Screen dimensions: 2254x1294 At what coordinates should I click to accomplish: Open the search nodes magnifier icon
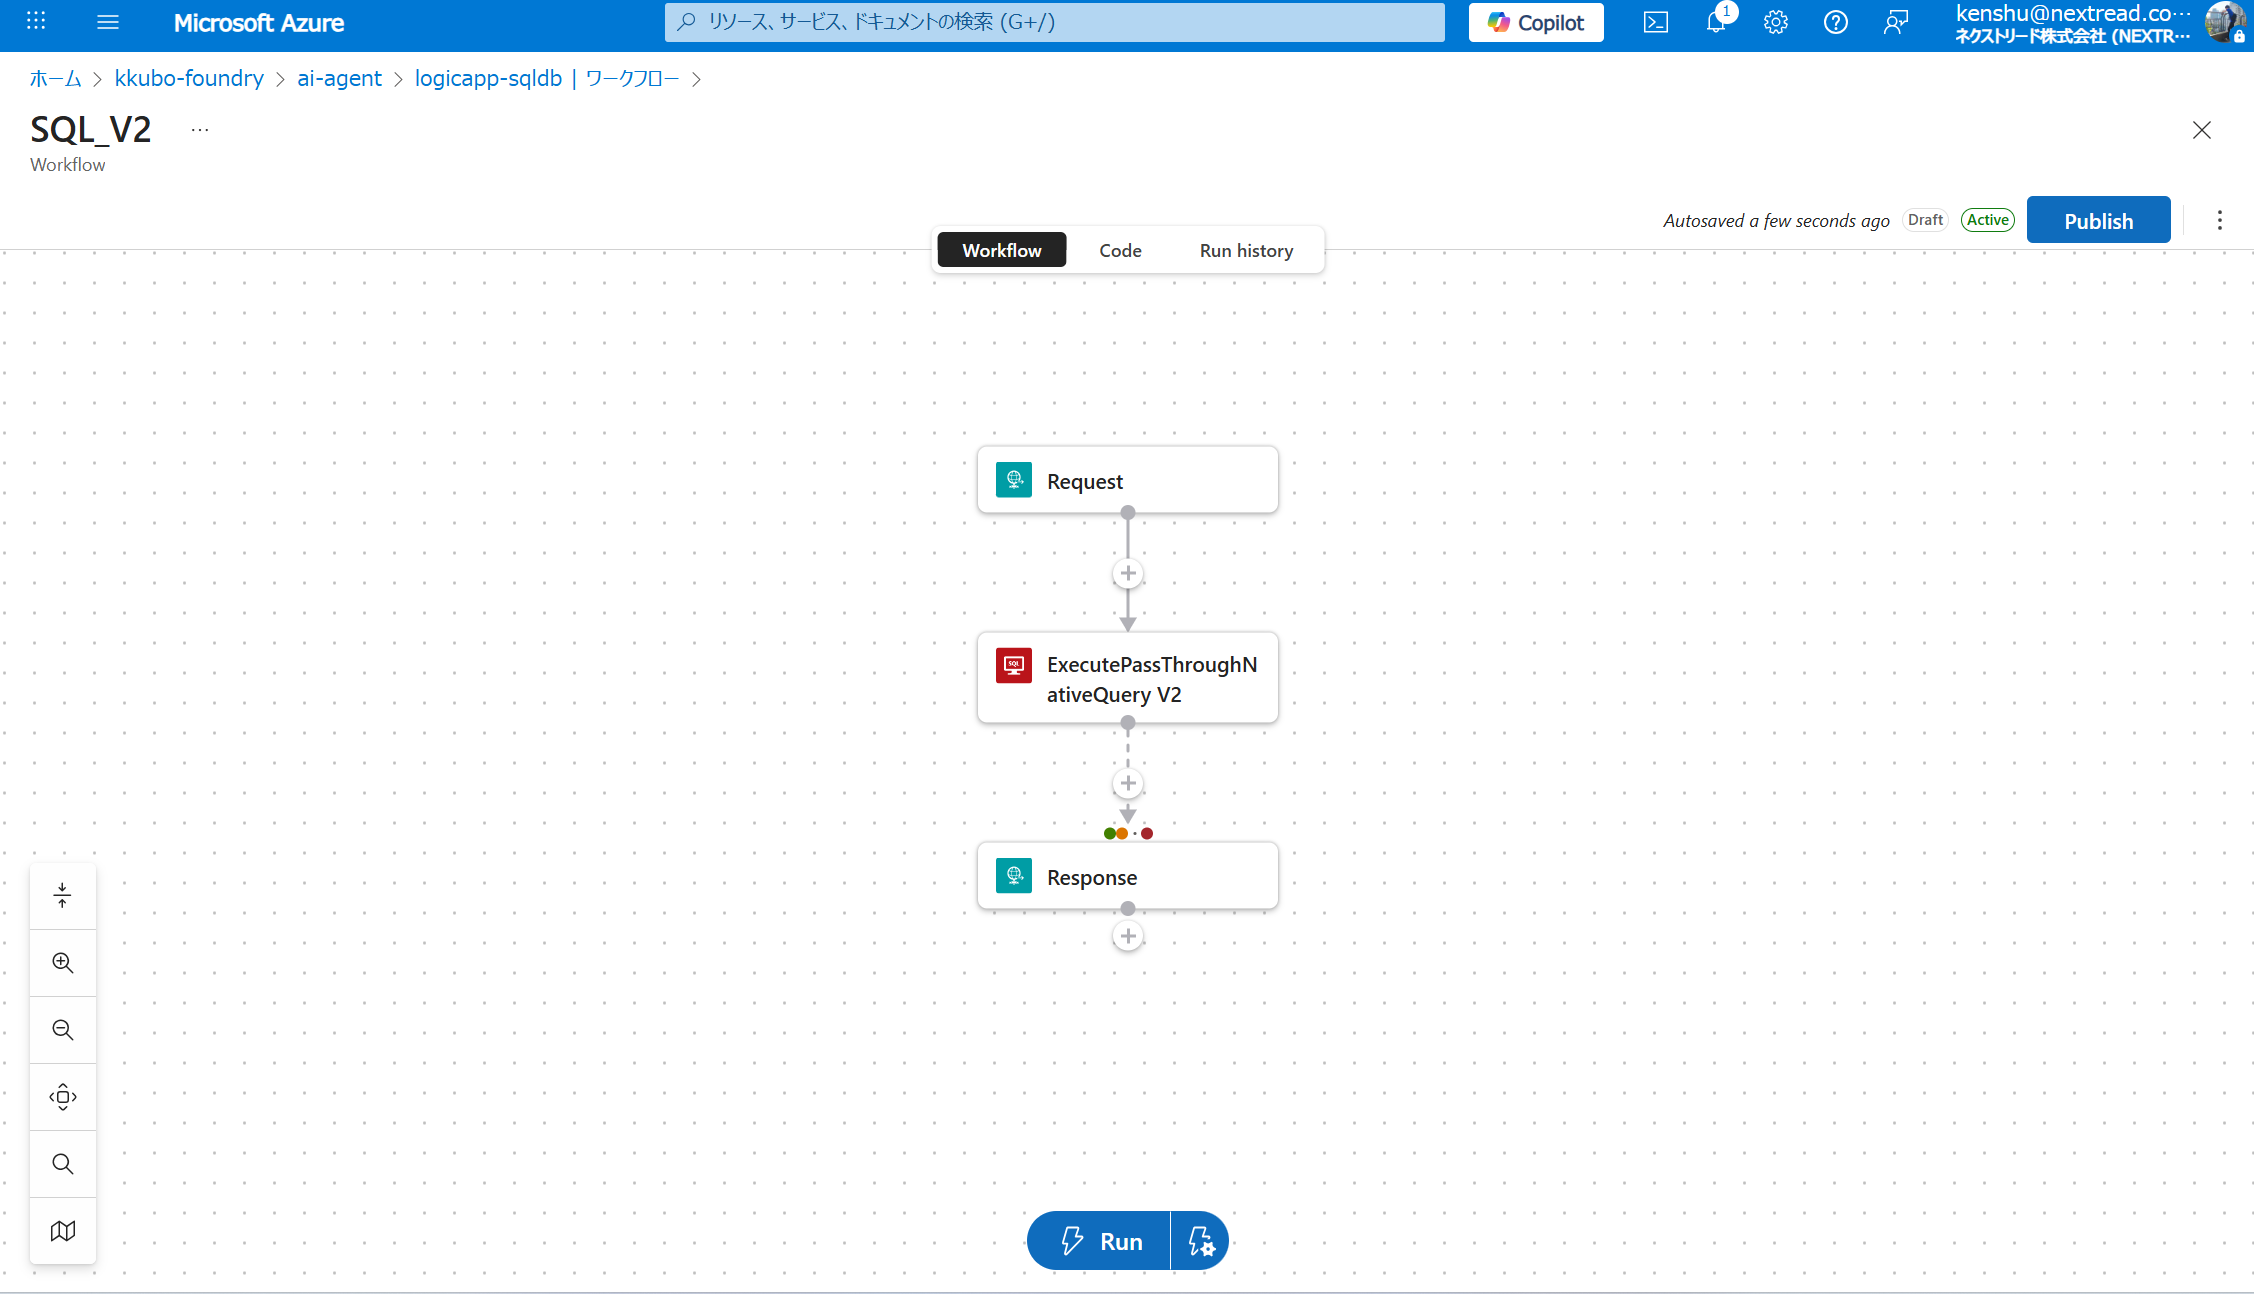click(x=63, y=1164)
